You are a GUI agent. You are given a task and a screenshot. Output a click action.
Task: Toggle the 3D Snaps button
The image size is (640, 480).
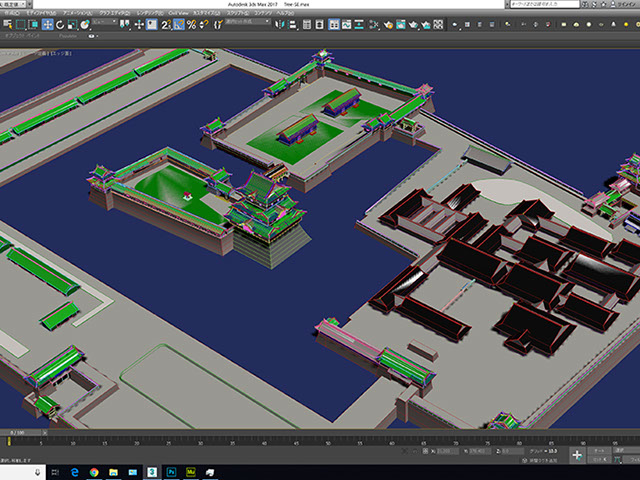(x=165, y=24)
